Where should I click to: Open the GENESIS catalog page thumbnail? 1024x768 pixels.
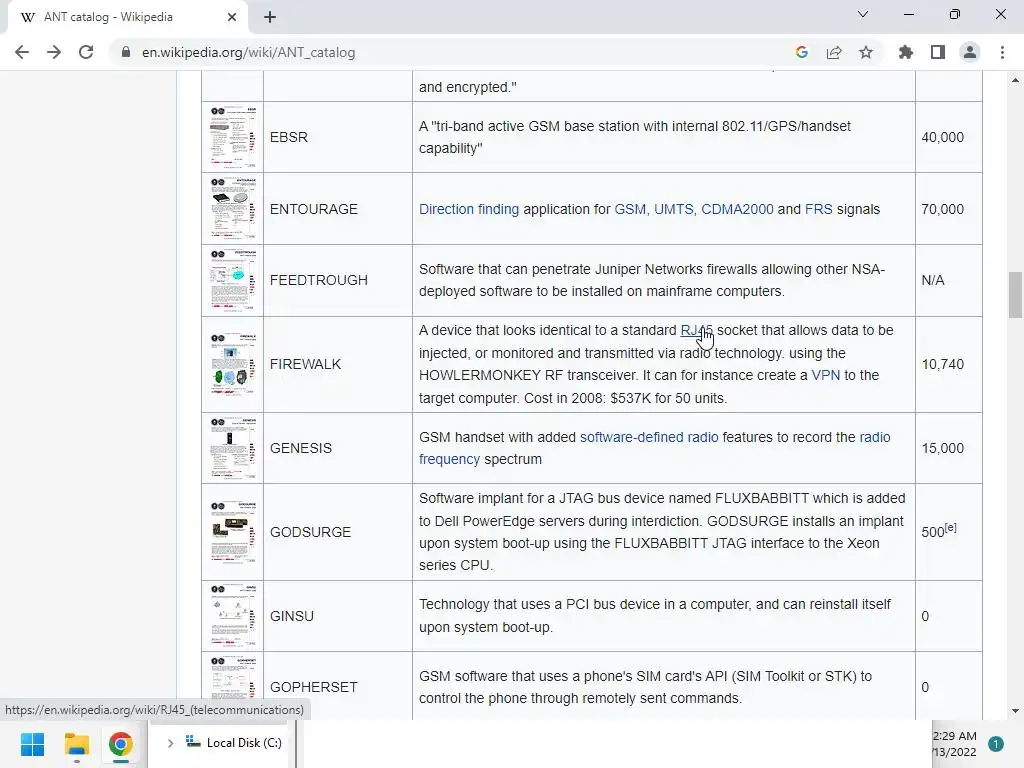(233, 448)
